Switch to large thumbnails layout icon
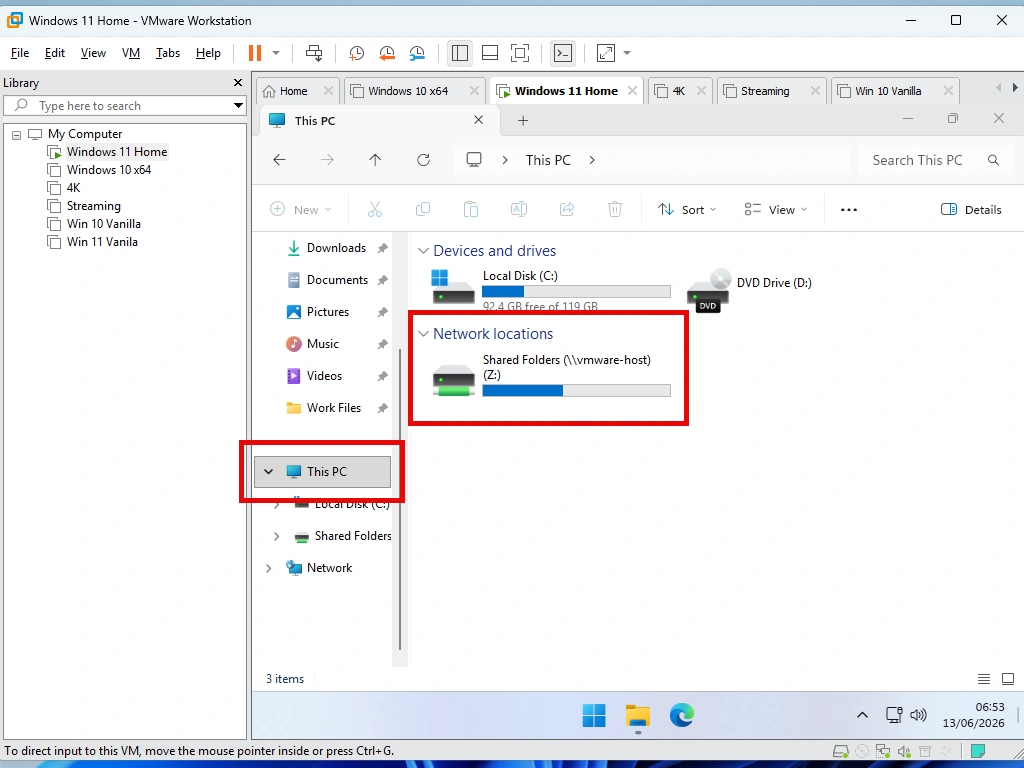This screenshot has width=1024, height=768. [x=1008, y=679]
